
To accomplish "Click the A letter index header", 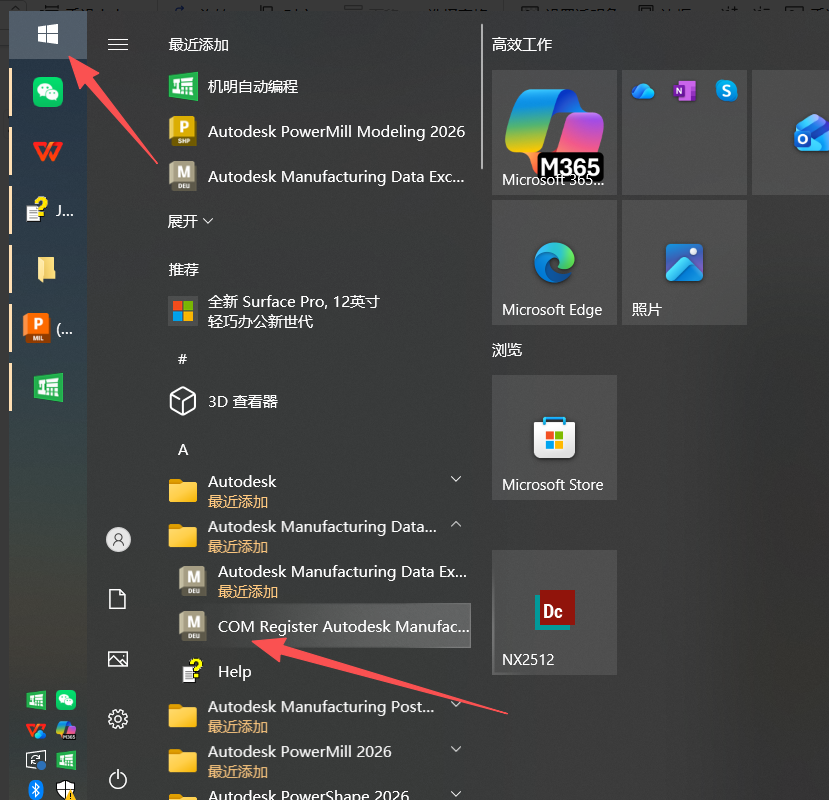I will point(183,450).
